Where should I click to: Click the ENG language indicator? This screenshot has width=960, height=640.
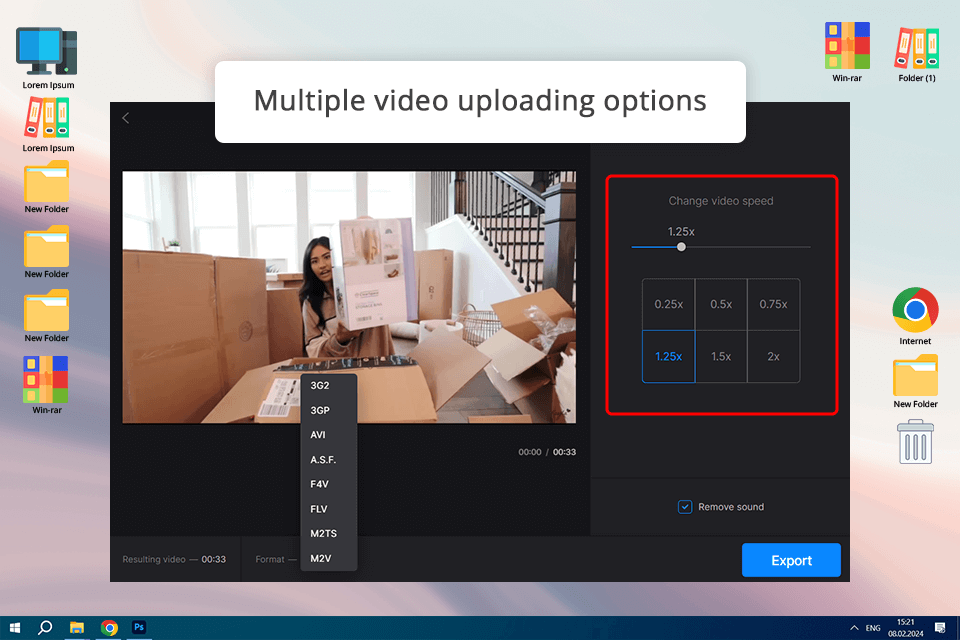pyautogui.click(x=873, y=628)
